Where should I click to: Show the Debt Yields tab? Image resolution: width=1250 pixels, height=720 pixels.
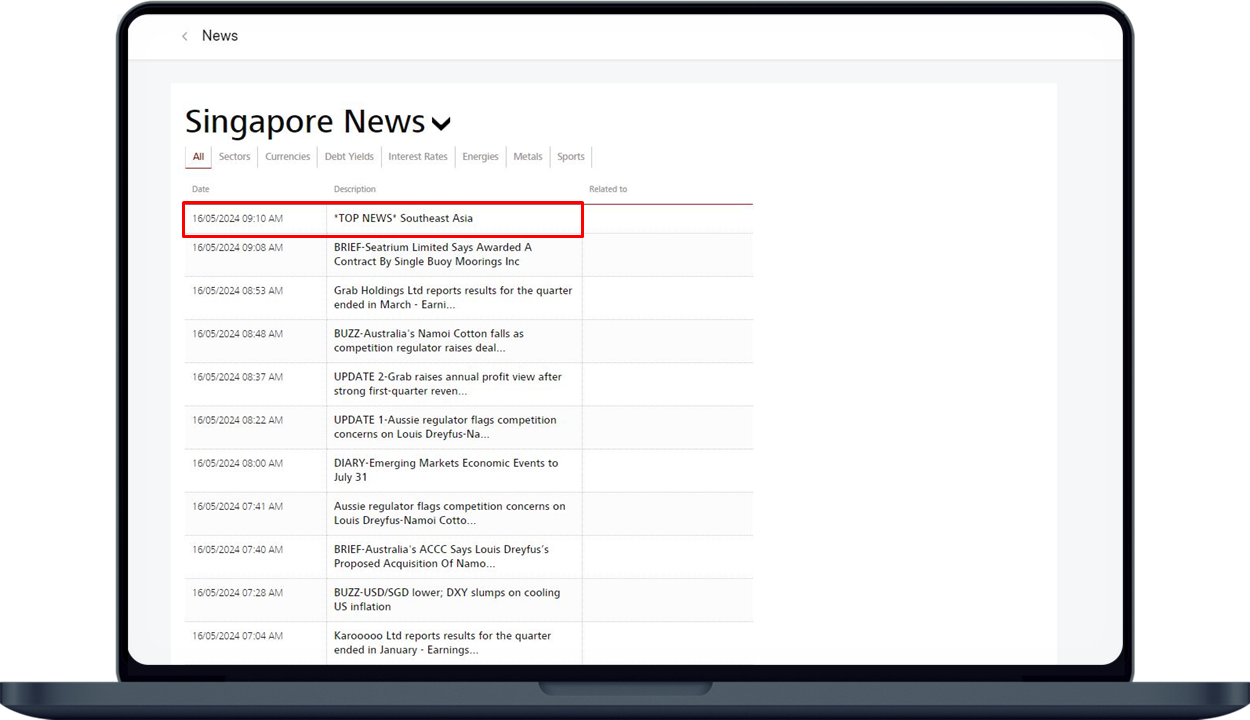(x=349, y=157)
